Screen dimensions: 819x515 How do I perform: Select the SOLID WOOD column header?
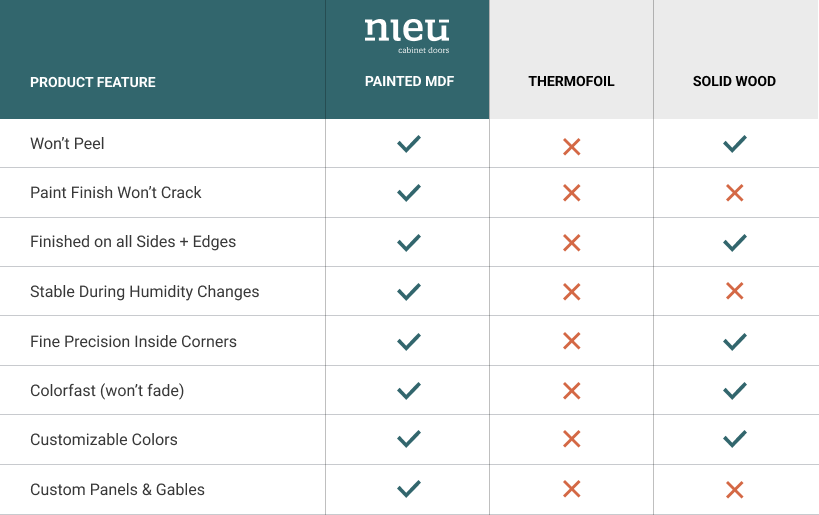point(734,81)
